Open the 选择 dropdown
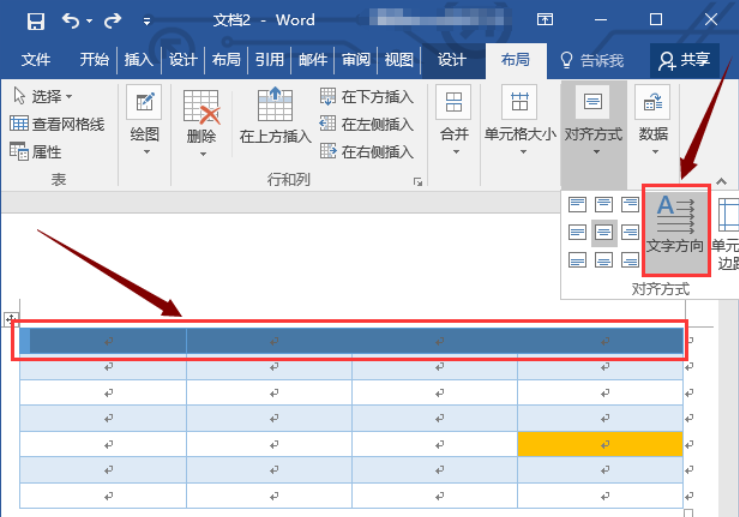Image resolution: width=739 pixels, height=517 pixels. [43, 97]
